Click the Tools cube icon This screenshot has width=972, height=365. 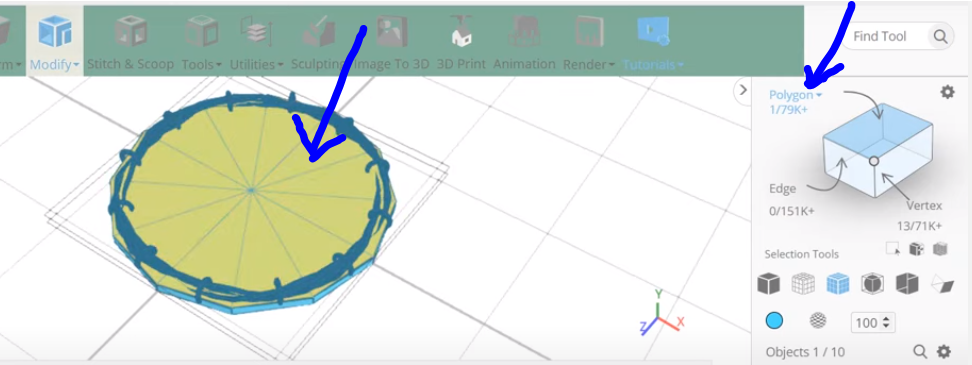tap(202, 31)
